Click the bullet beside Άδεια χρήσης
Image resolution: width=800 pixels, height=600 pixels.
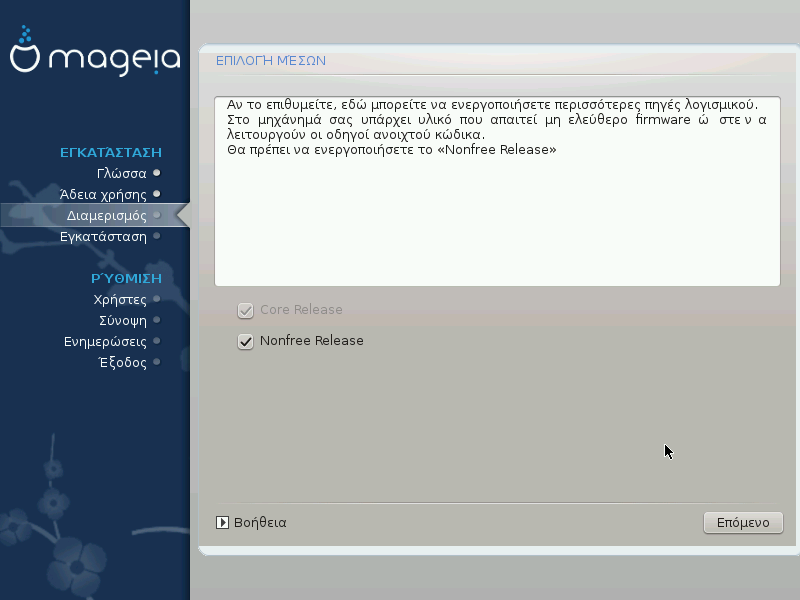coord(157,194)
